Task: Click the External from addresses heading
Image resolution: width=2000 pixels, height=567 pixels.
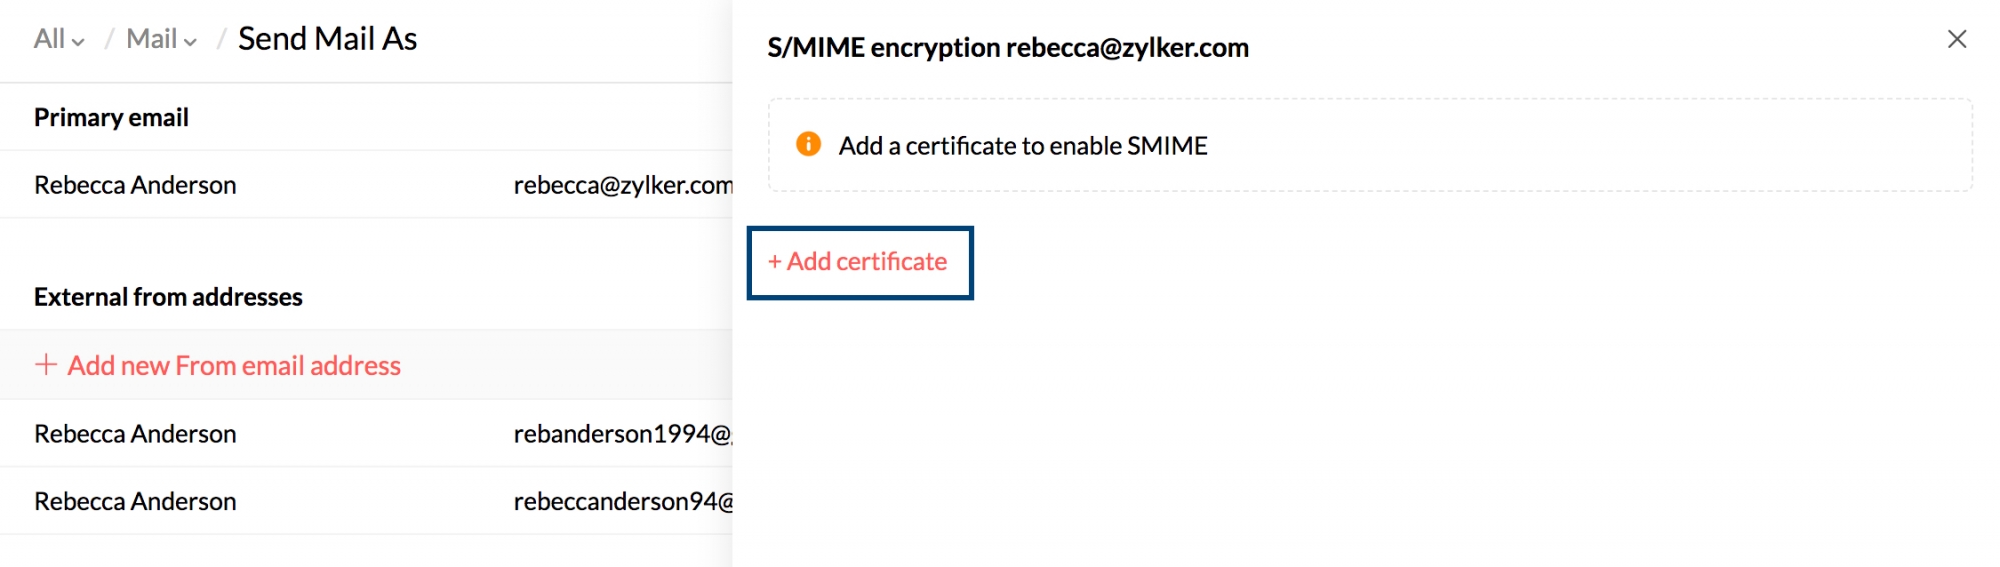Action: [x=168, y=297]
